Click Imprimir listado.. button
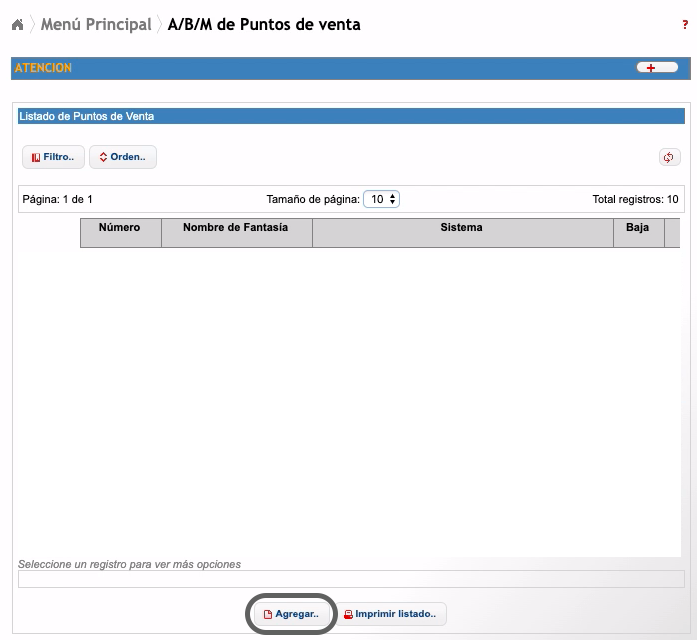Image resolution: width=697 pixels, height=640 pixels. (x=390, y=614)
